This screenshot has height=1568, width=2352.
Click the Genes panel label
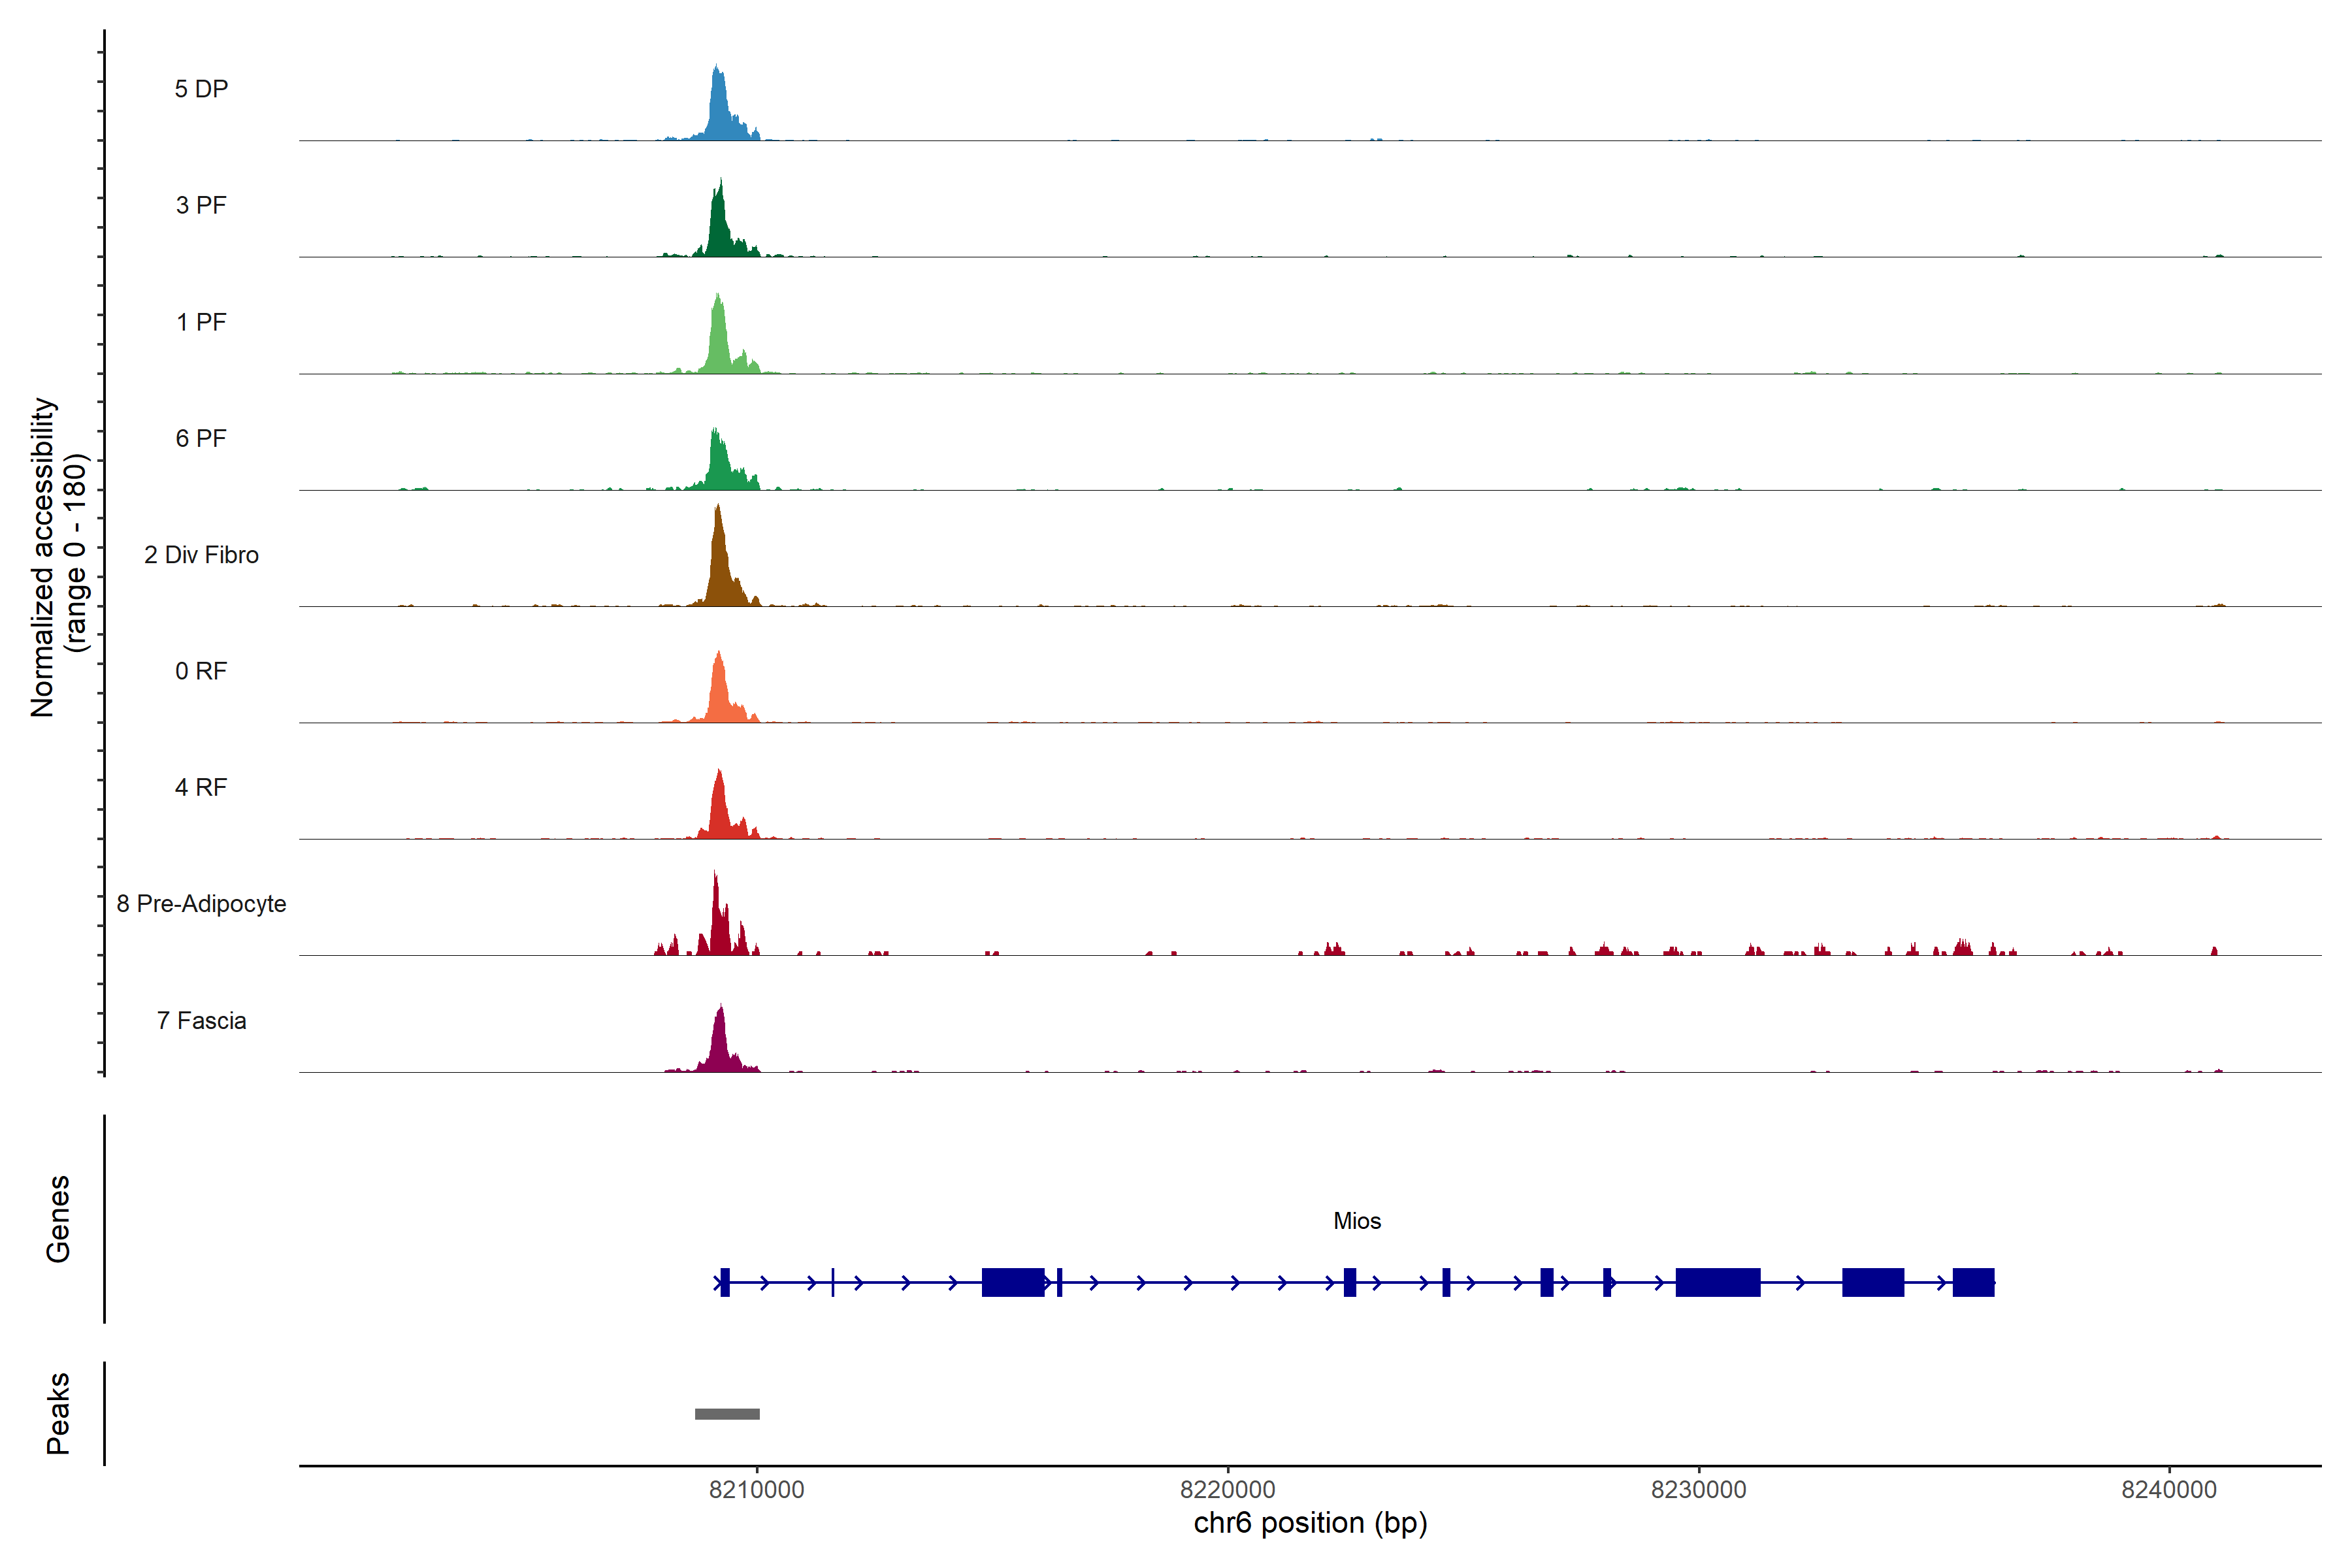click(58, 1219)
